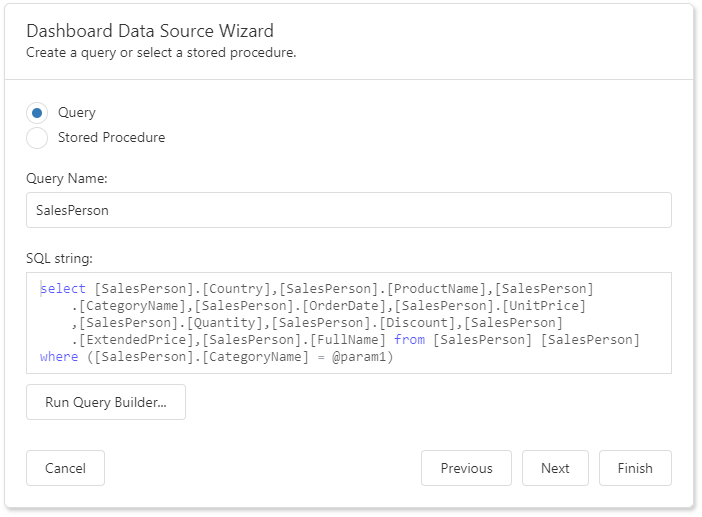
Task: Select the Query radio button
Action: click(x=37, y=113)
